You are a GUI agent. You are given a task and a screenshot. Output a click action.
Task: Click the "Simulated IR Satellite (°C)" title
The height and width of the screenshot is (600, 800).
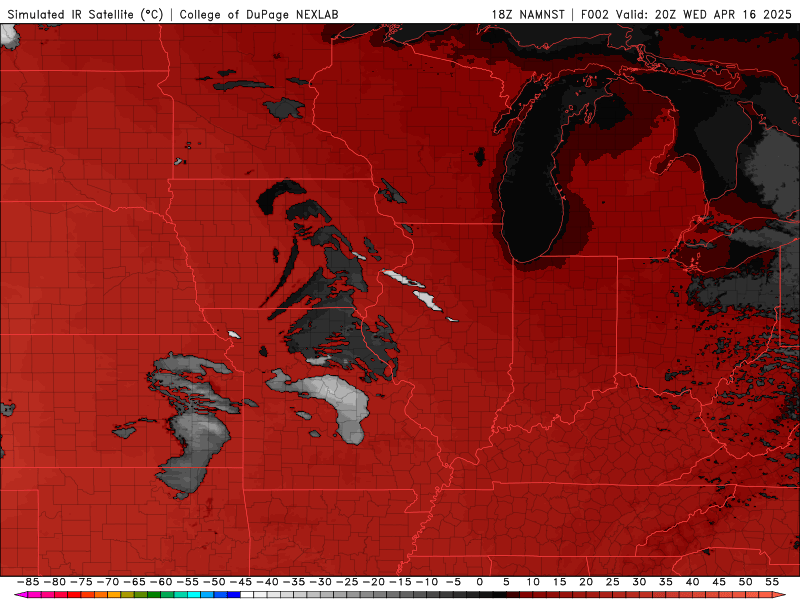(x=85, y=14)
